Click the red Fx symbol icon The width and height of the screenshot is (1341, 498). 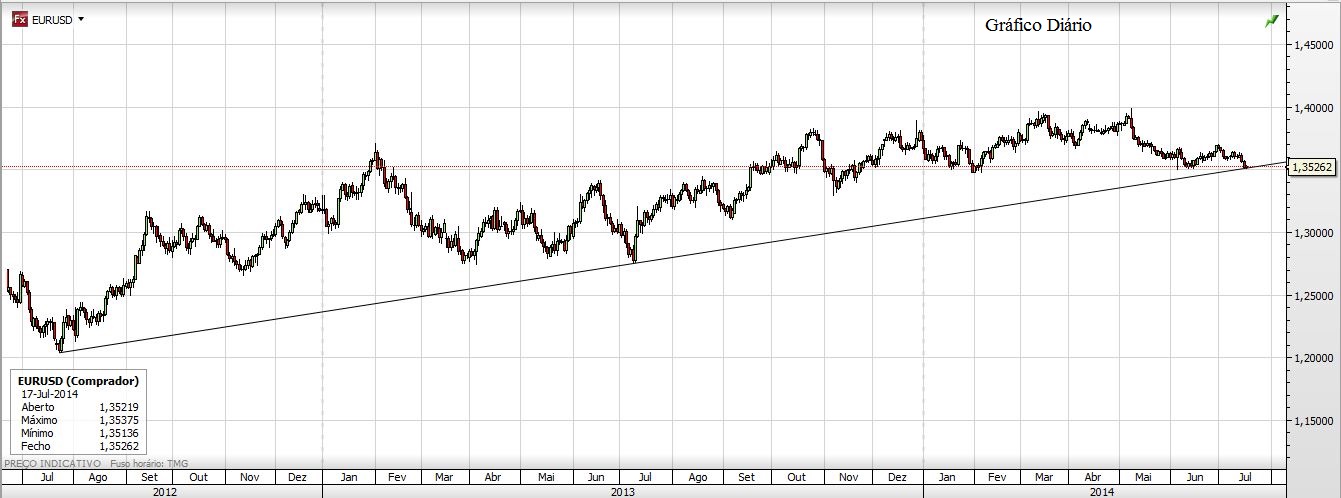[19, 20]
